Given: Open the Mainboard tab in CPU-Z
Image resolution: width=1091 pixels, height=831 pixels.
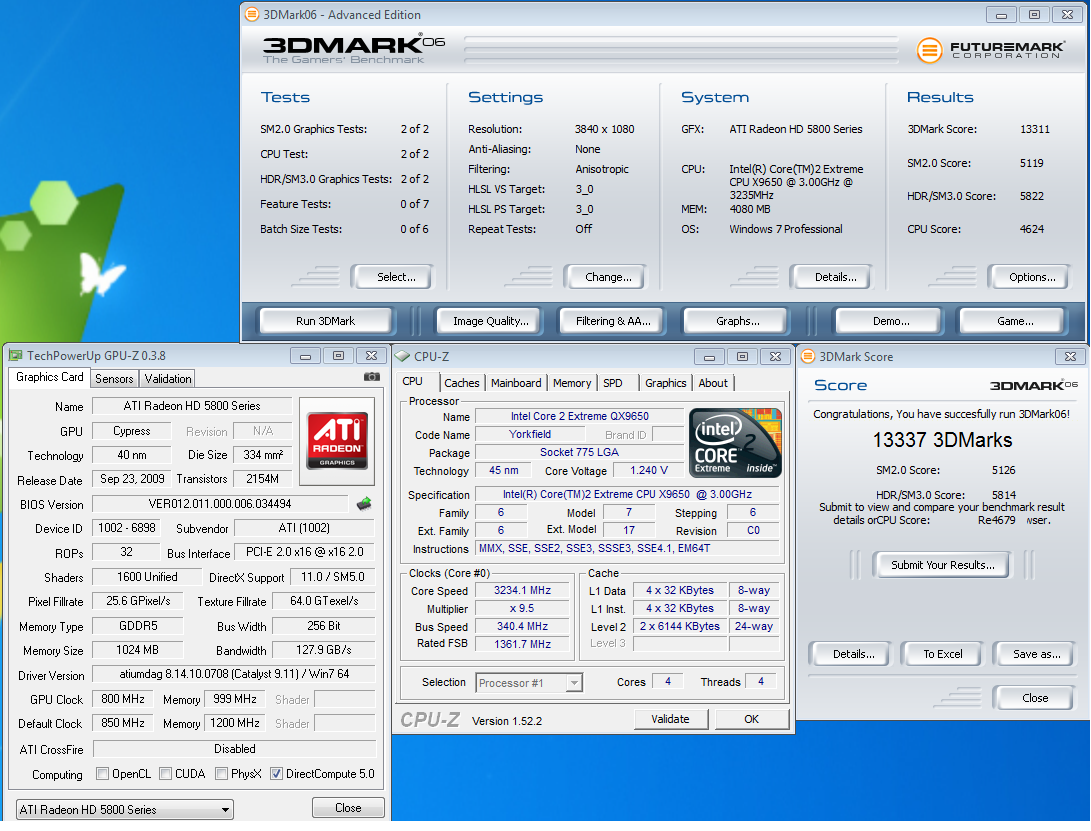Looking at the screenshot, I should coord(516,383).
